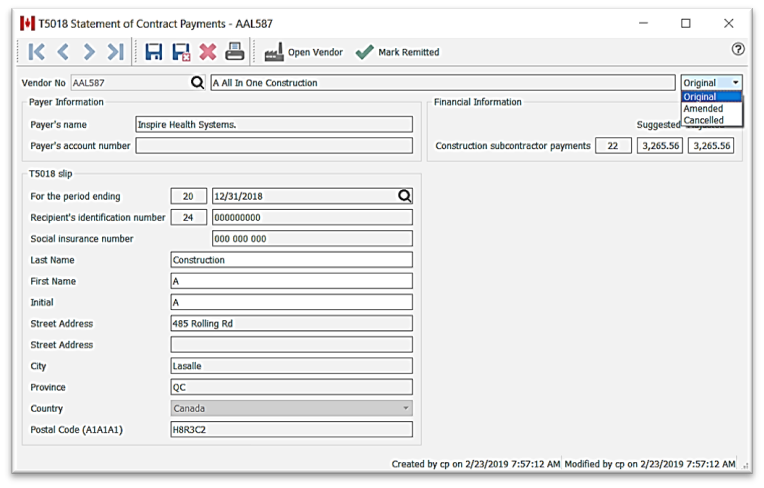Click the Last Name field Construction
764x488 pixels.
291,260
